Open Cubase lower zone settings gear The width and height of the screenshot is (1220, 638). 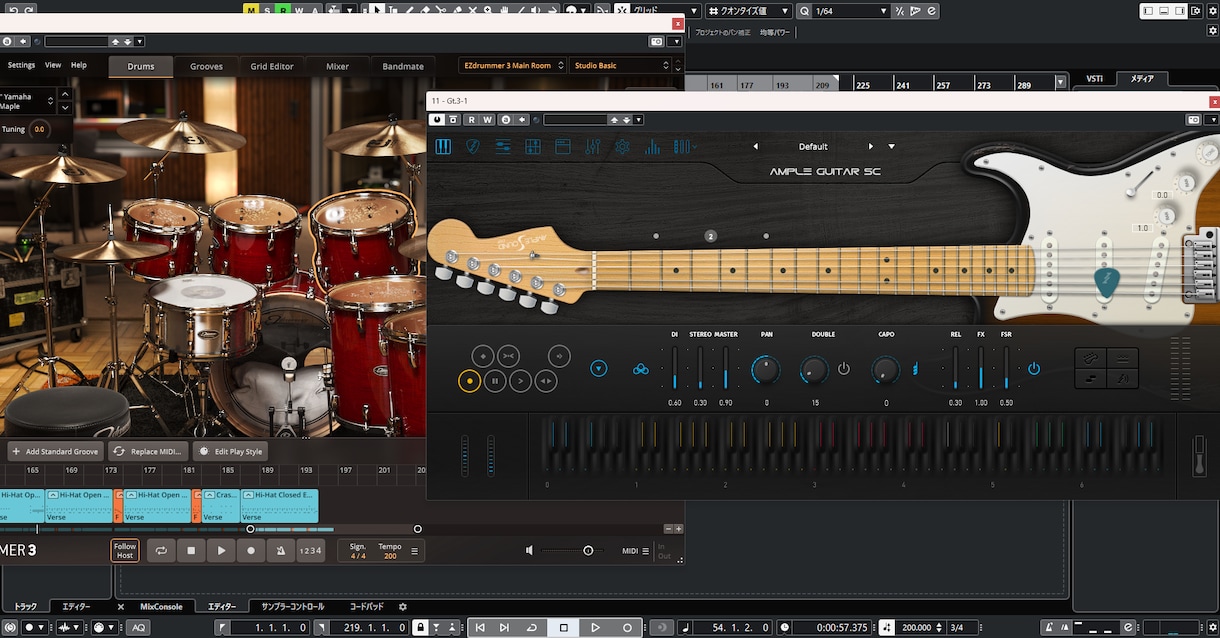[x=403, y=606]
